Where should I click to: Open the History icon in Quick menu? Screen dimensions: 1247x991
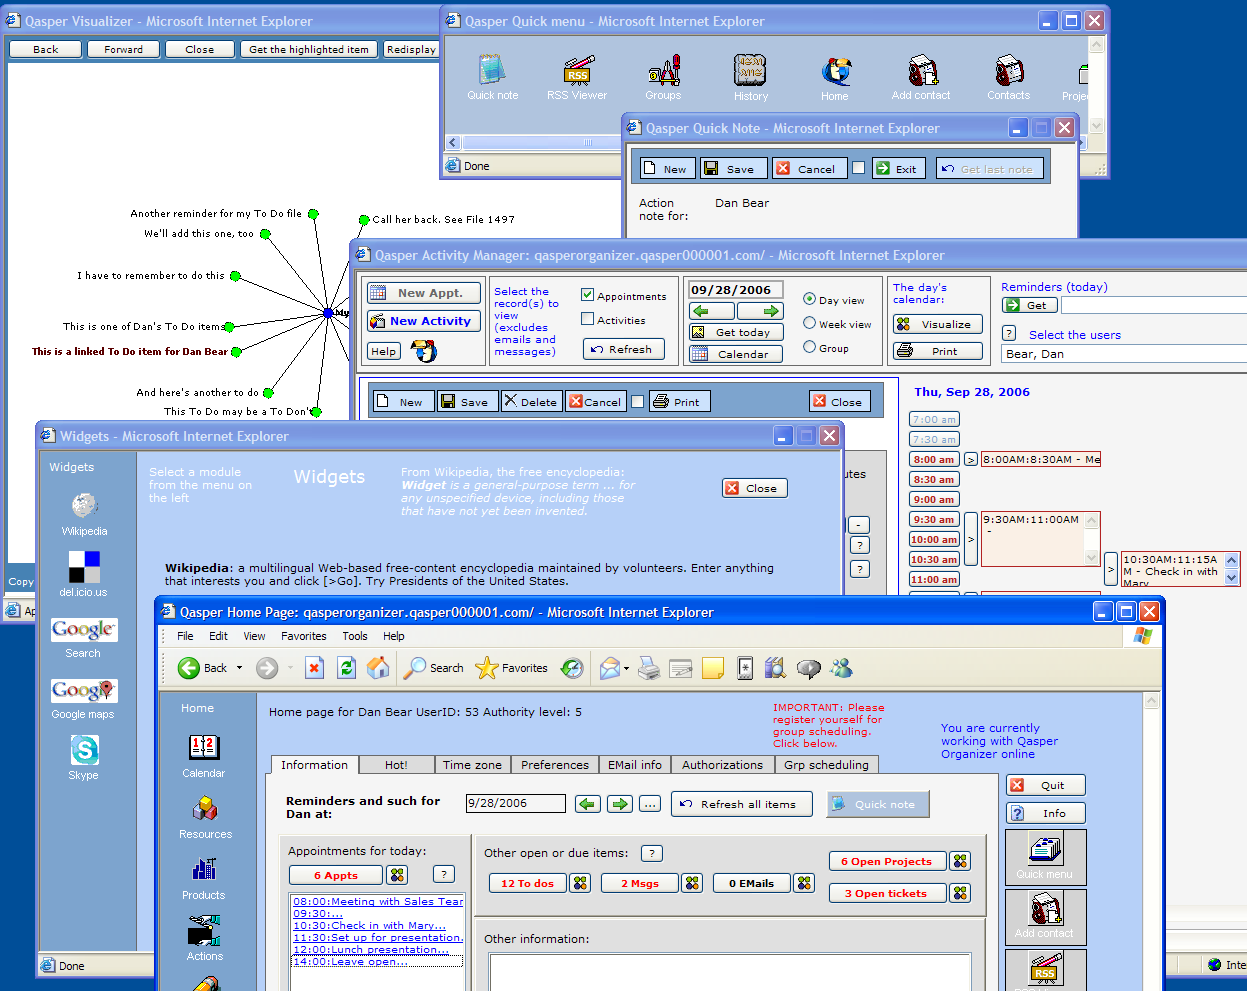[750, 70]
